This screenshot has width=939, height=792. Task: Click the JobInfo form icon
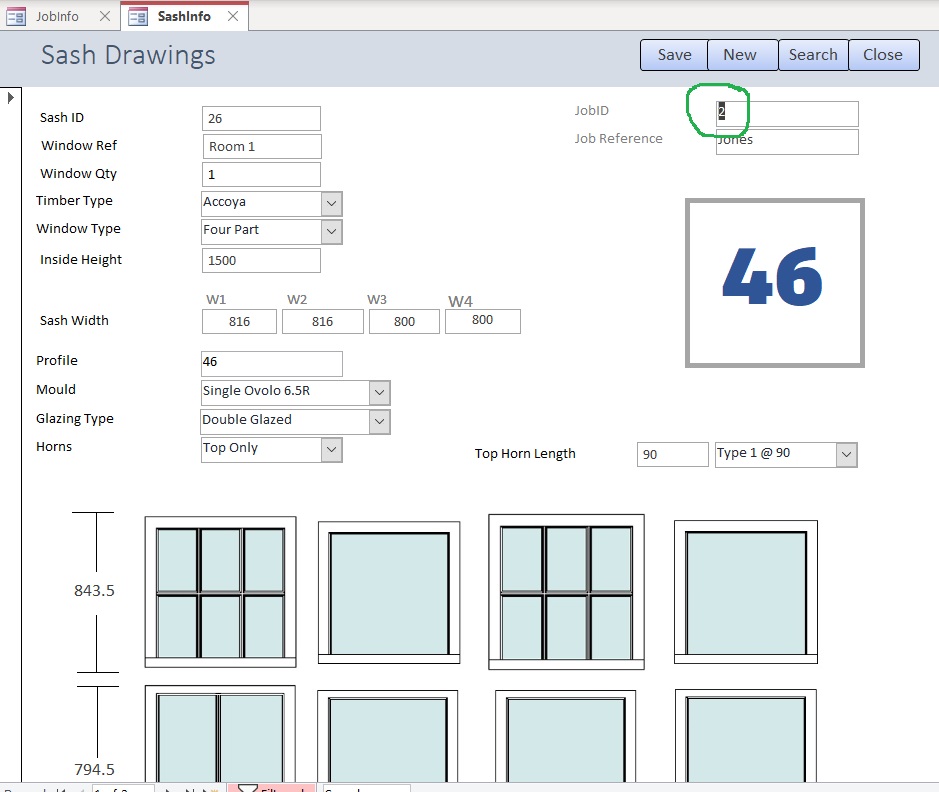point(16,17)
